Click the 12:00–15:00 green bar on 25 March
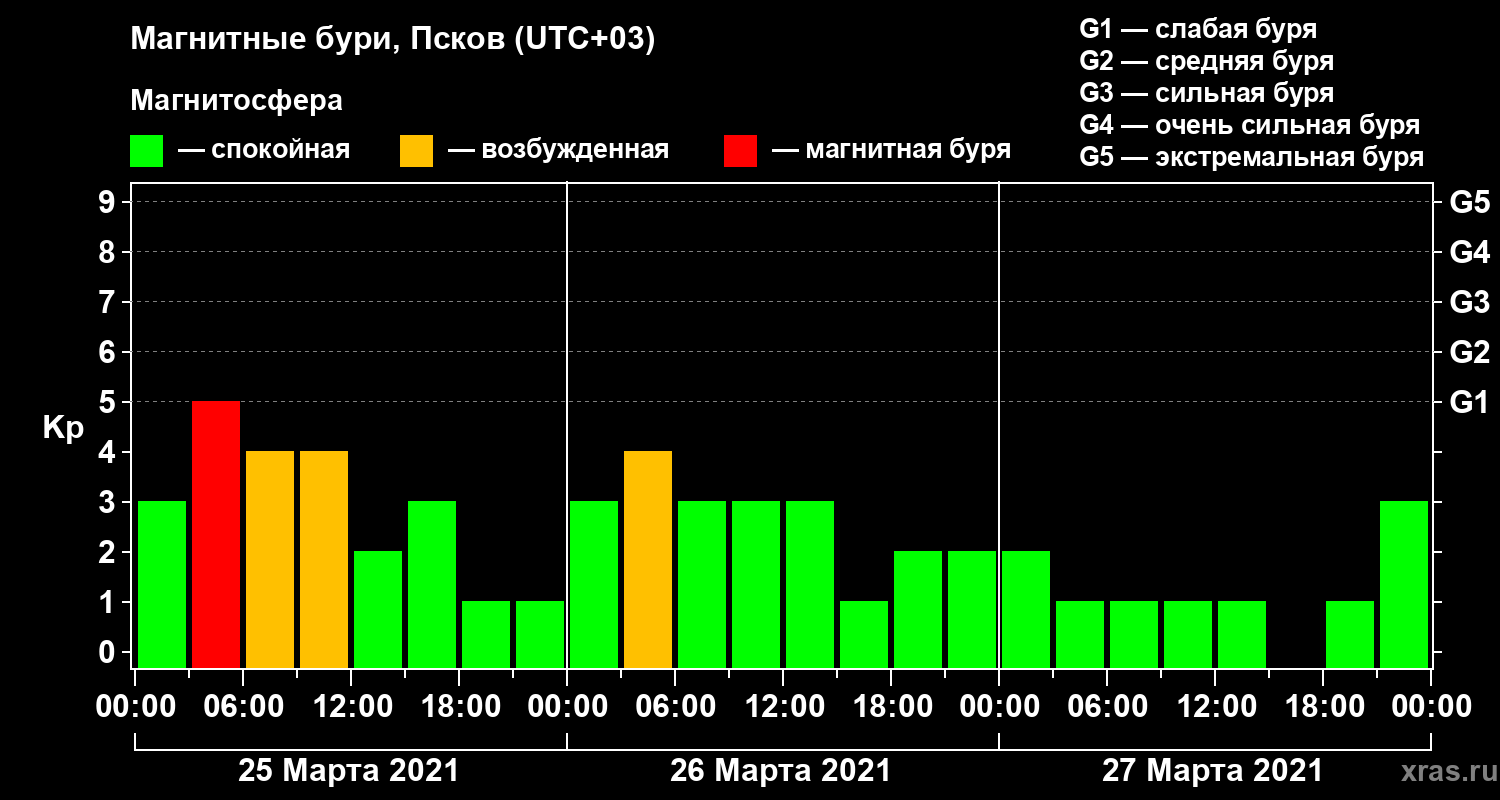Image resolution: width=1500 pixels, height=800 pixels. [378, 609]
